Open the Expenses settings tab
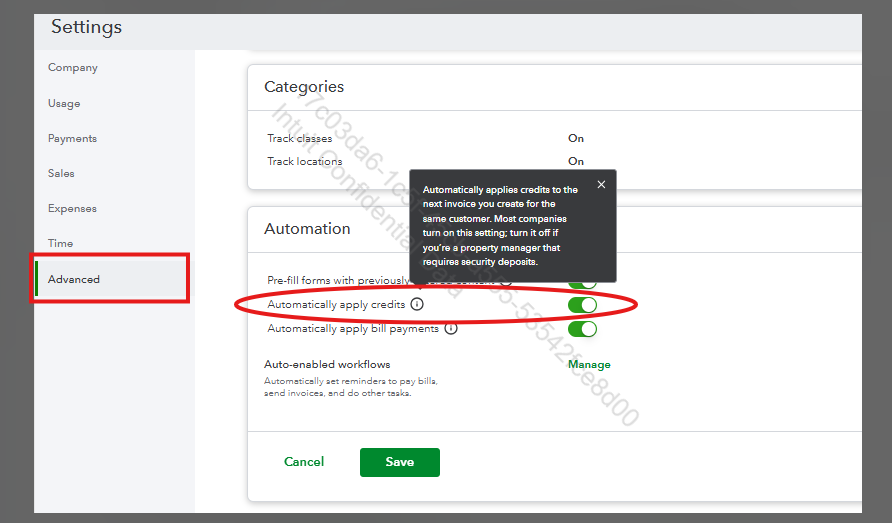Viewport: 892px width, 523px height. pos(72,208)
